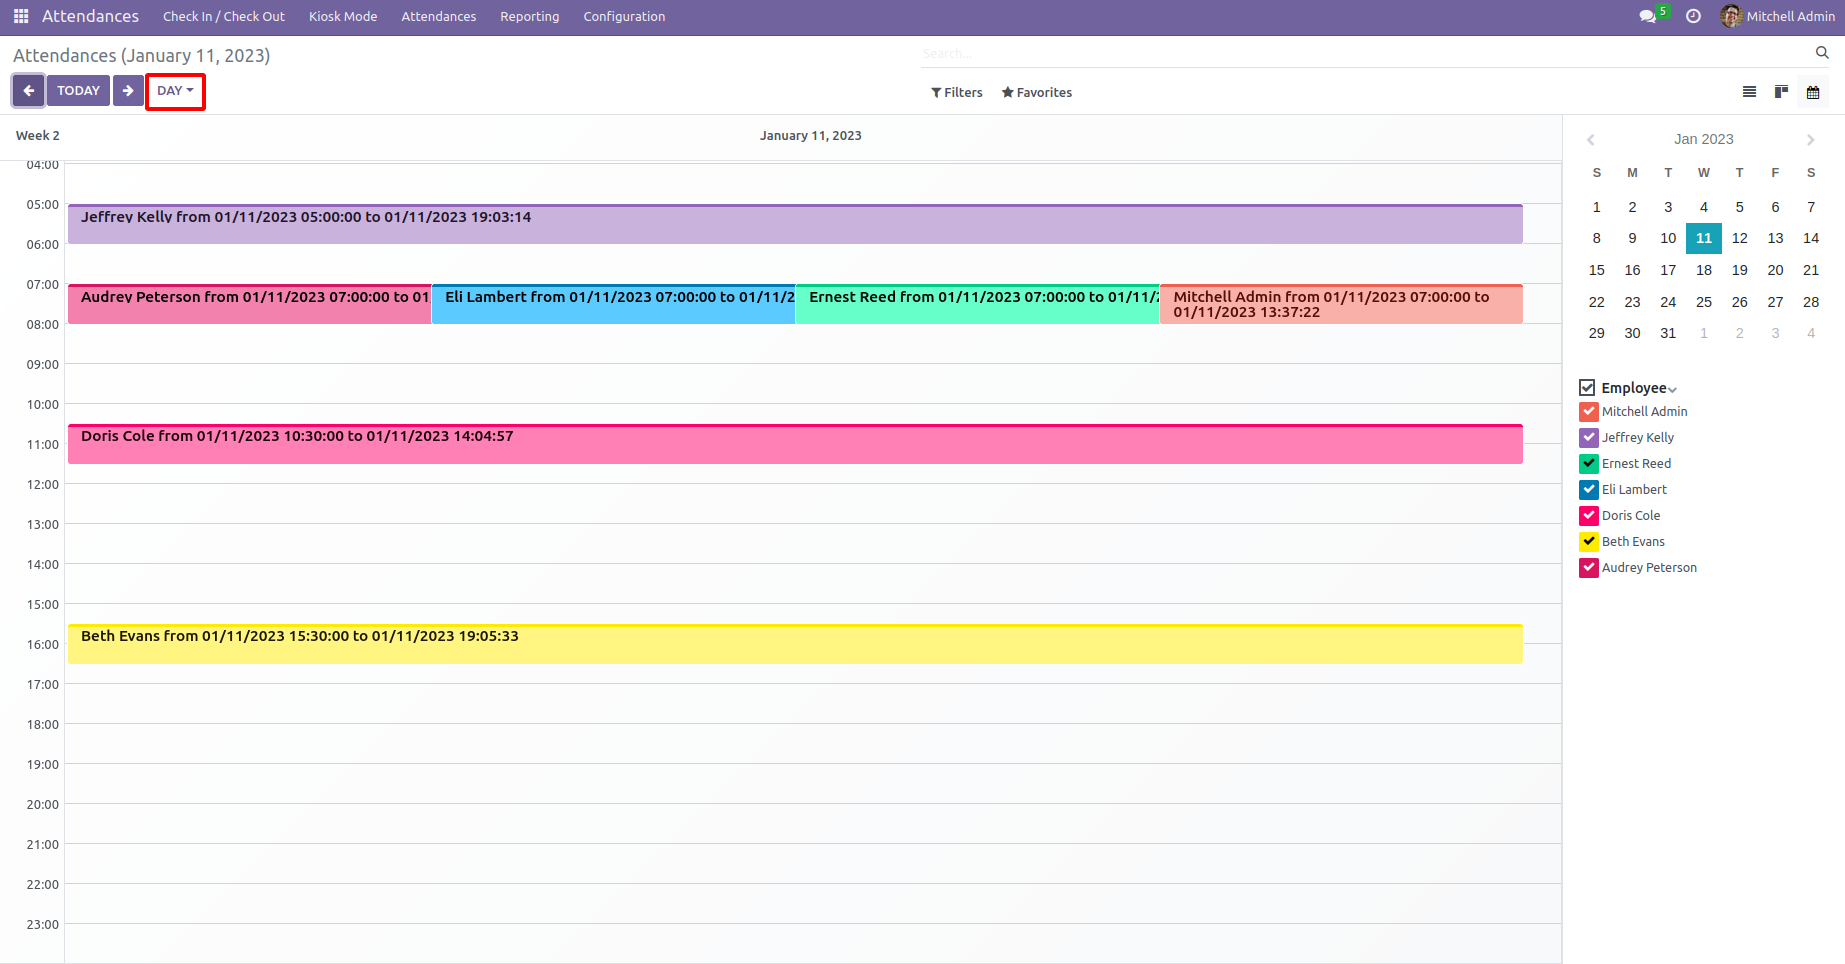
Task: Open Doris Cole attendance event
Action: tap(795, 444)
